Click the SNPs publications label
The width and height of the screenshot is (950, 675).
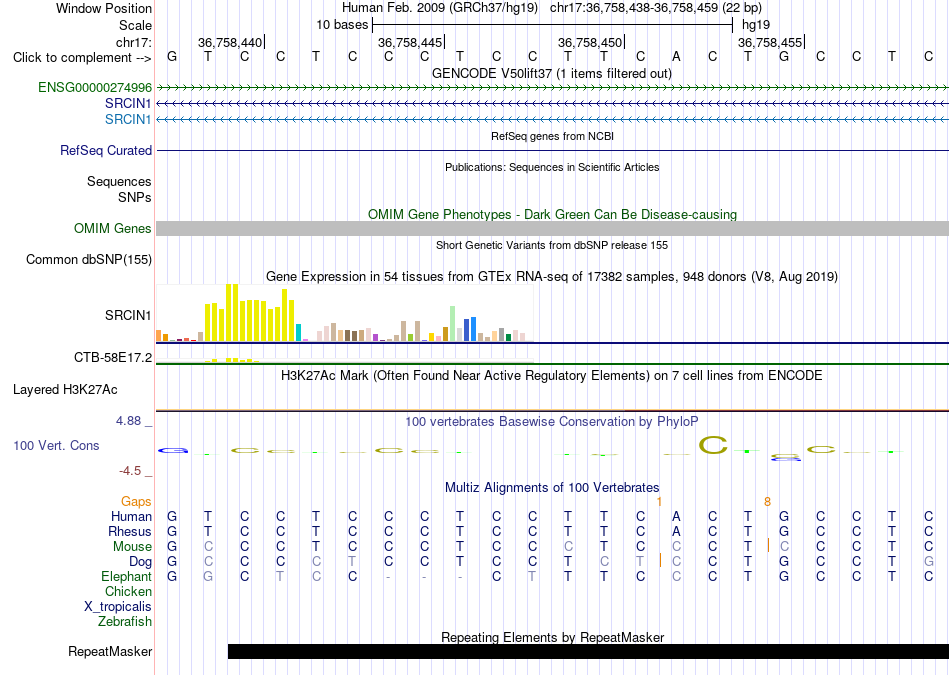(135, 197)
